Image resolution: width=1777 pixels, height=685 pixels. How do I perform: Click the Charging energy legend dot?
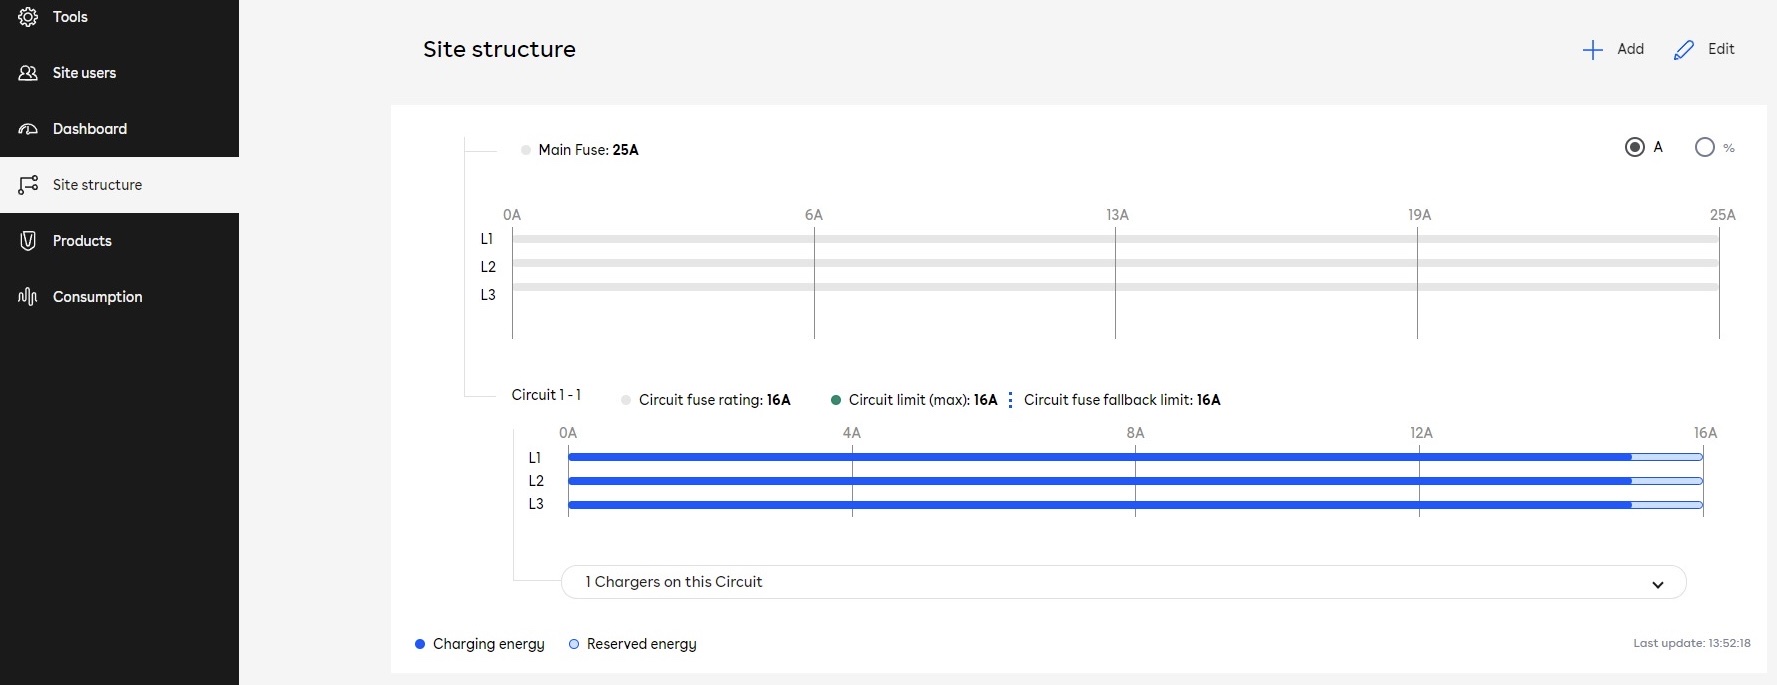click(x=419, y=644)
